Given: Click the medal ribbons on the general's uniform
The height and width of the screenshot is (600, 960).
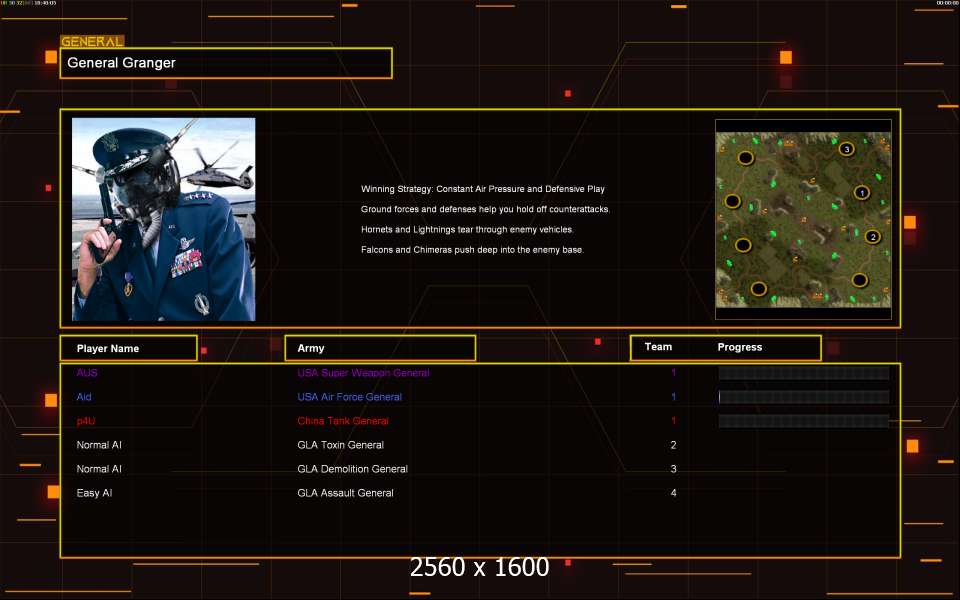Looking at the screenshot, I should pos(187,265).
